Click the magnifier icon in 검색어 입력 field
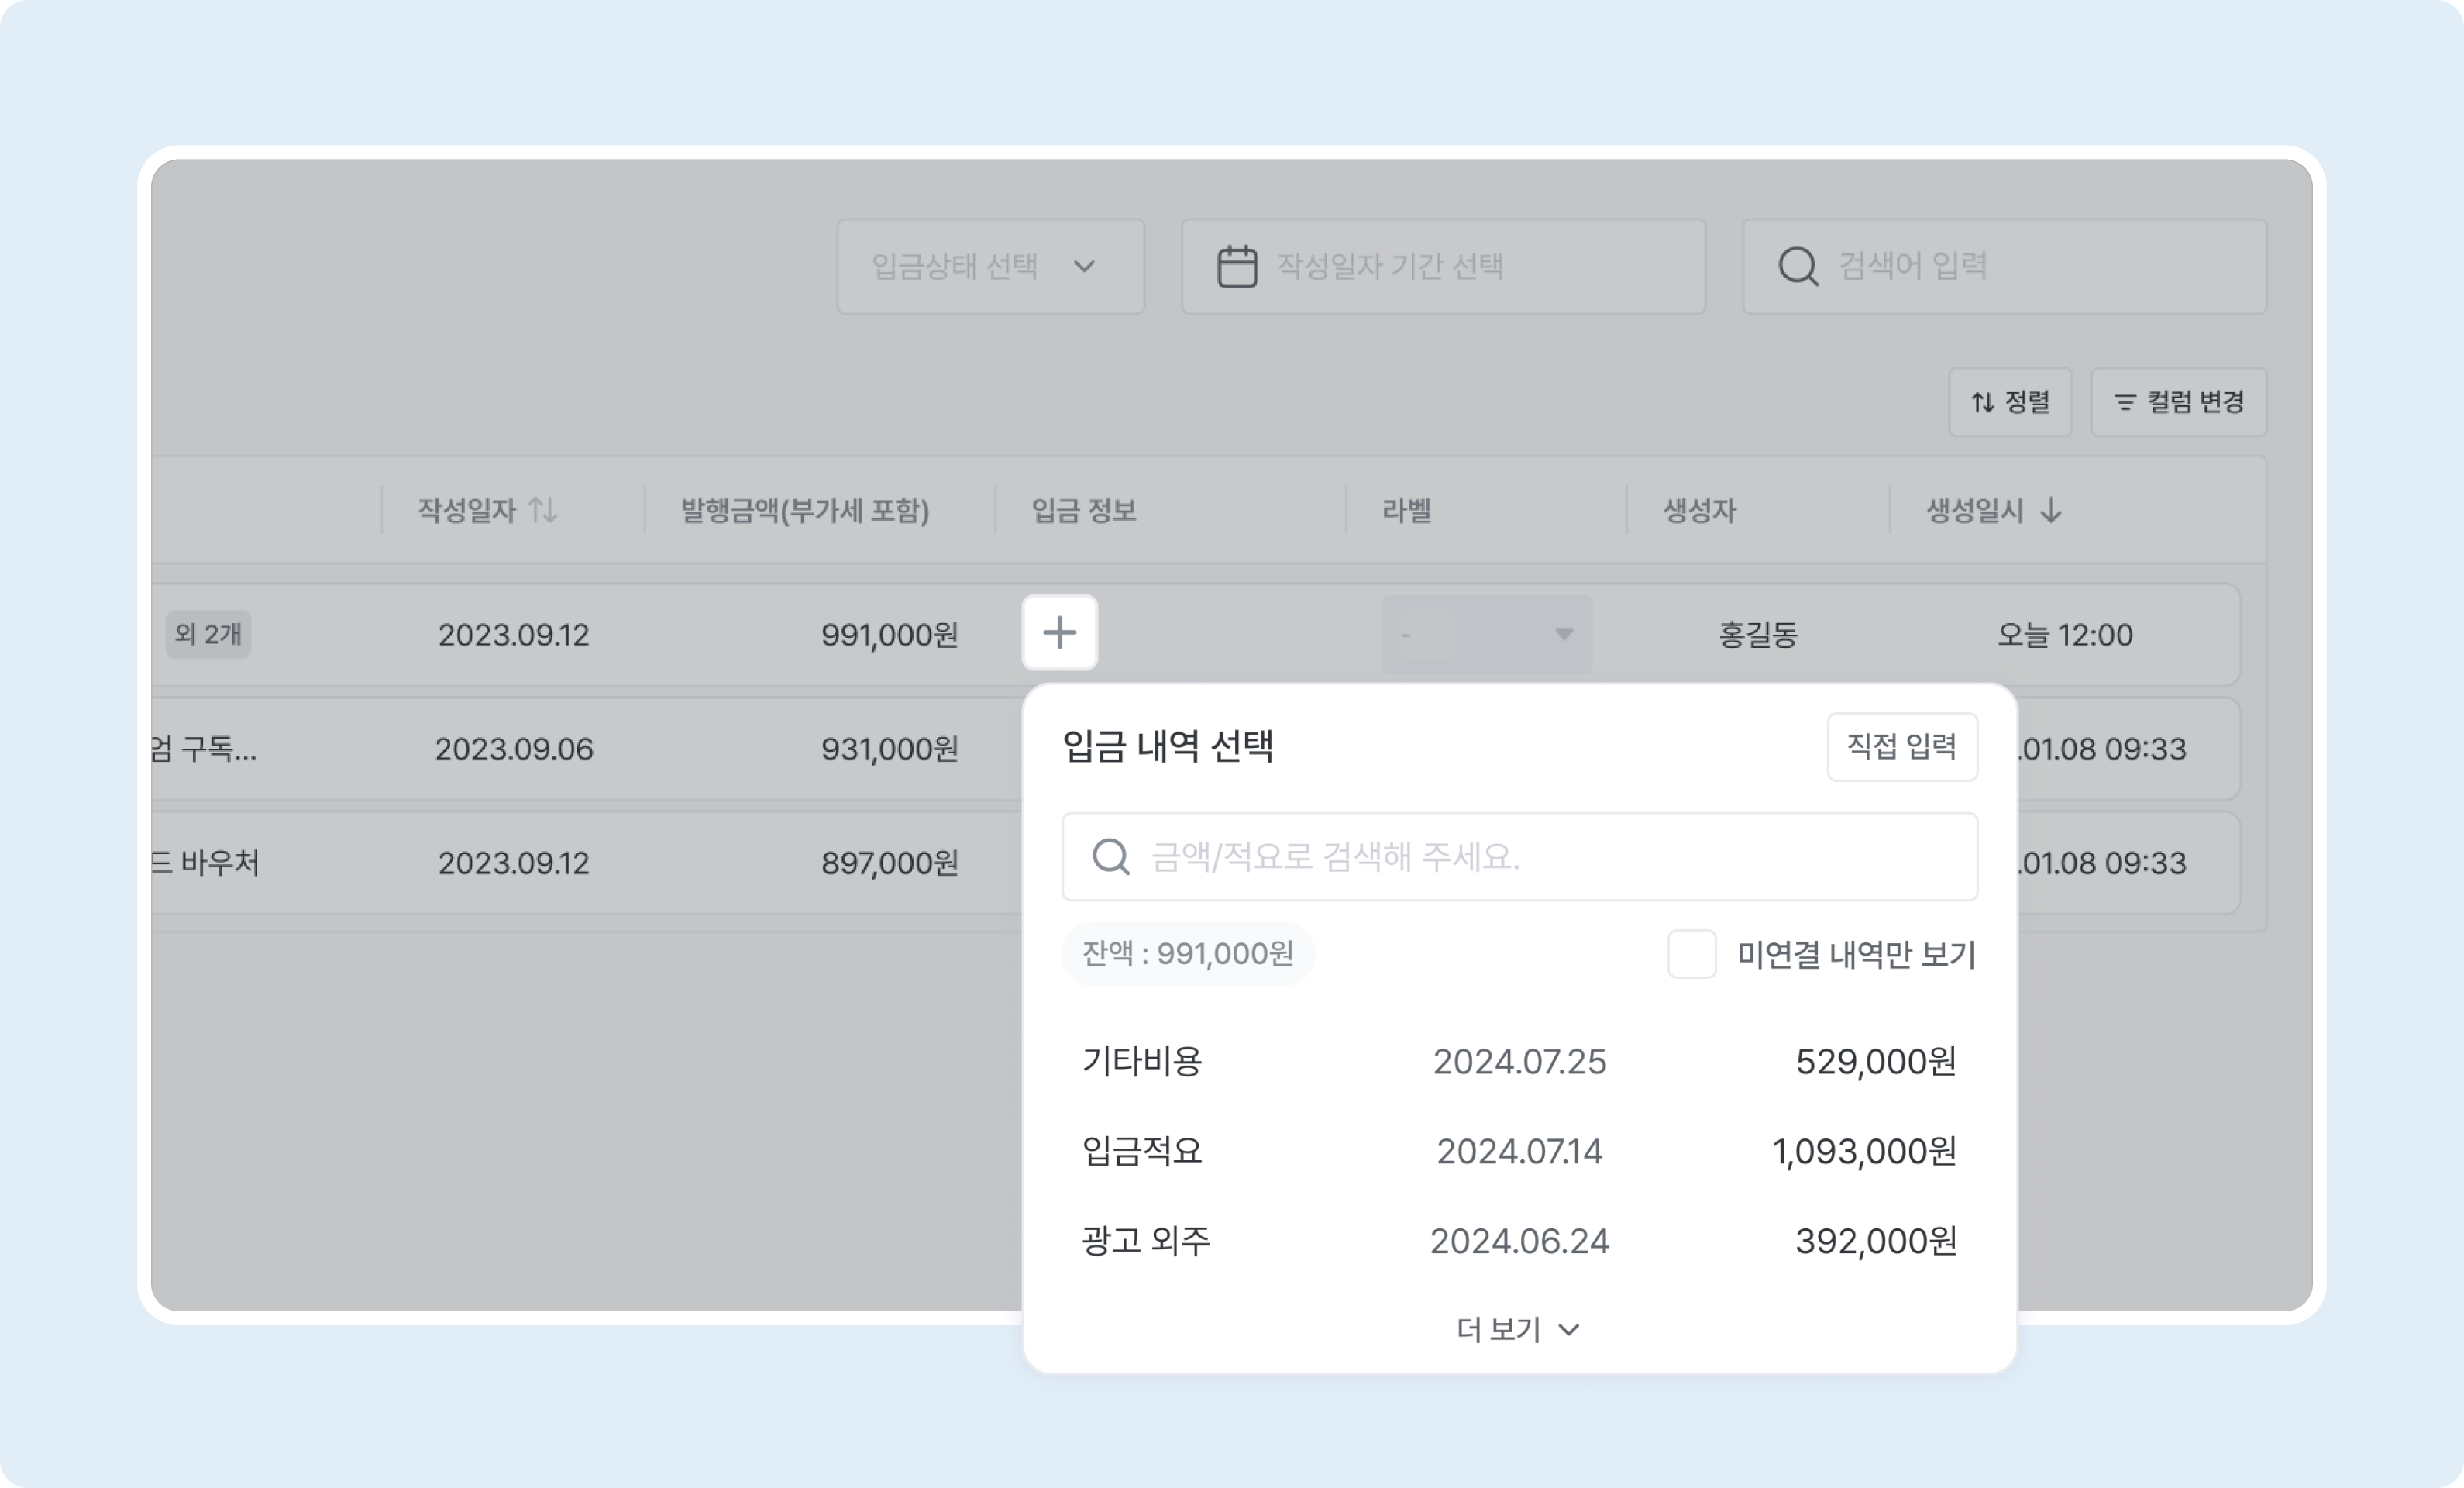The width and height of the screenshot is (2464, 1488). [x=1797, y=265]
